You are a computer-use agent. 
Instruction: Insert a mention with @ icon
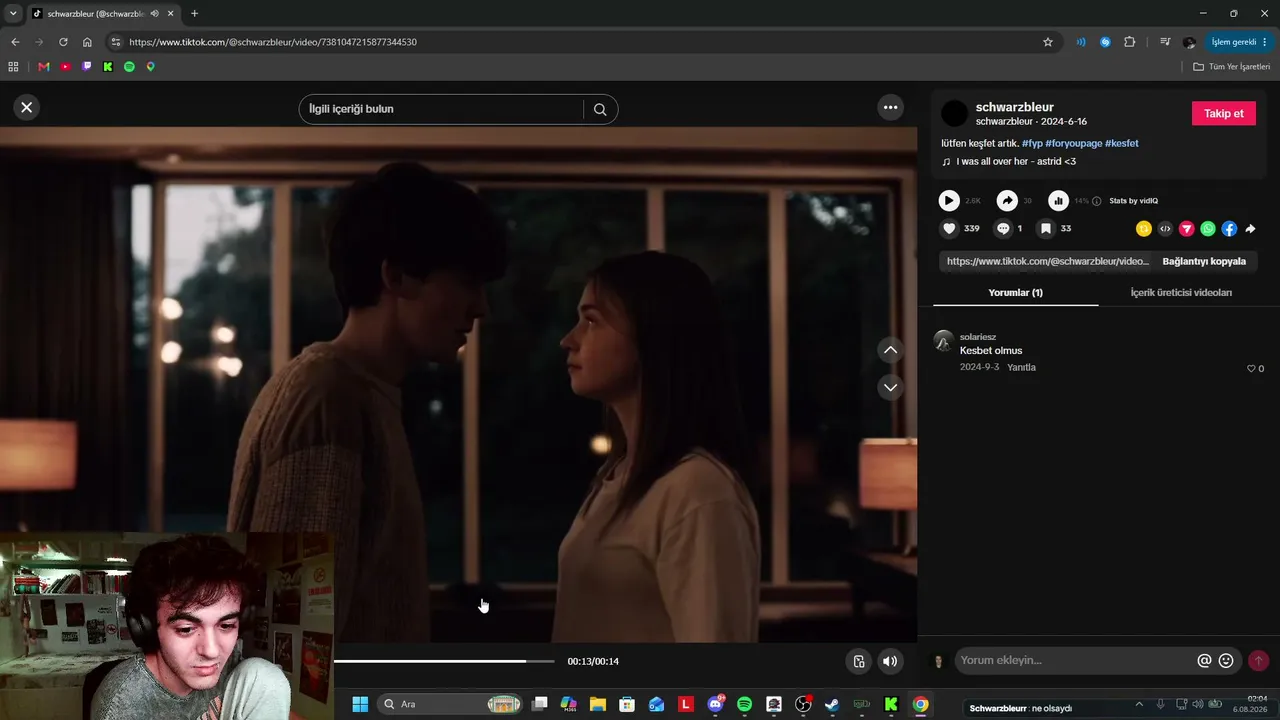click(1204, 661)
